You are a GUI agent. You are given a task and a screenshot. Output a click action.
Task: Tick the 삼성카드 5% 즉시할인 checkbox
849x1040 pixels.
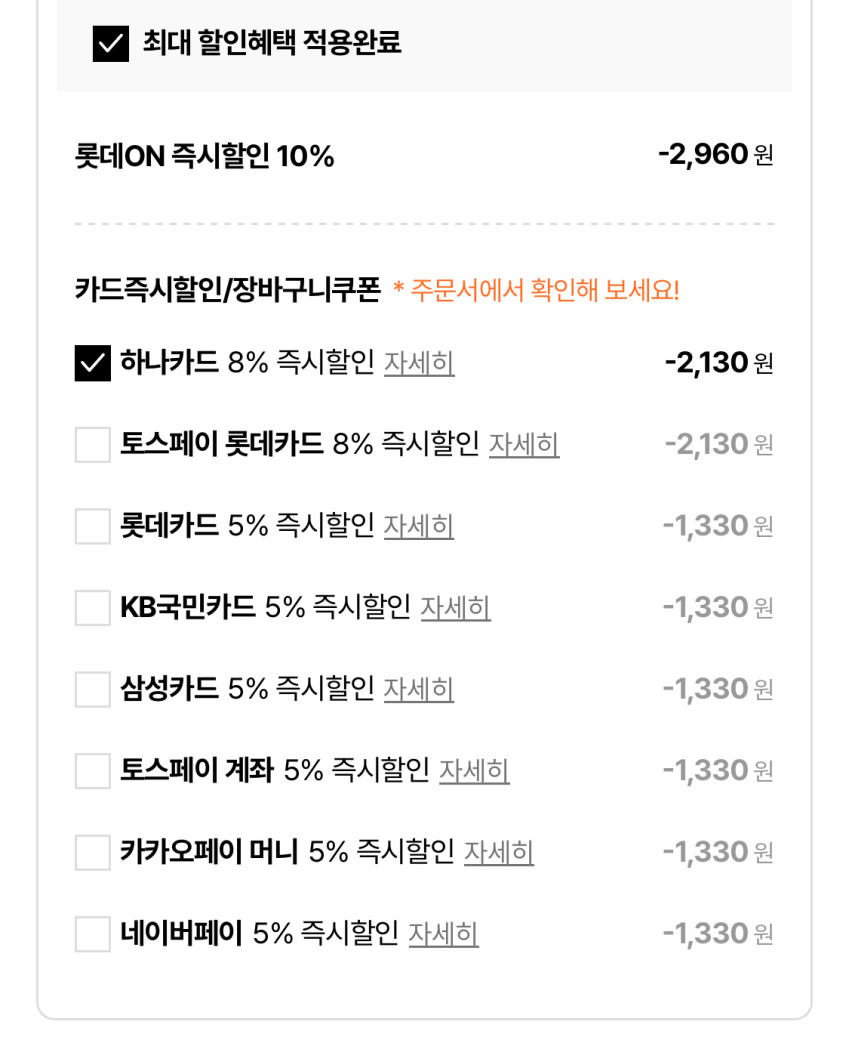click(93, 690)
